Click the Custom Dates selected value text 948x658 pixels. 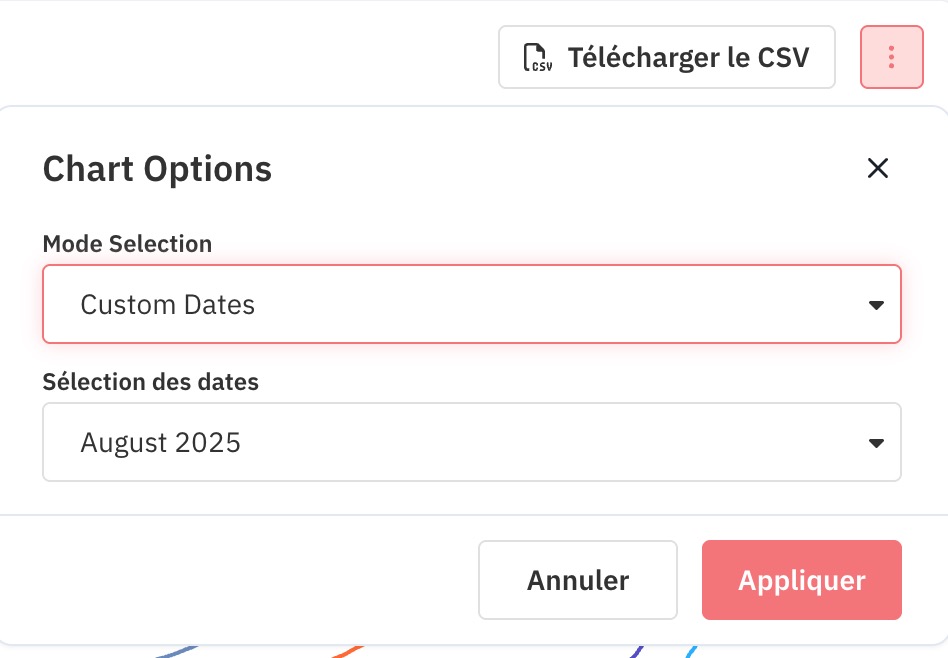click(167, 305)
